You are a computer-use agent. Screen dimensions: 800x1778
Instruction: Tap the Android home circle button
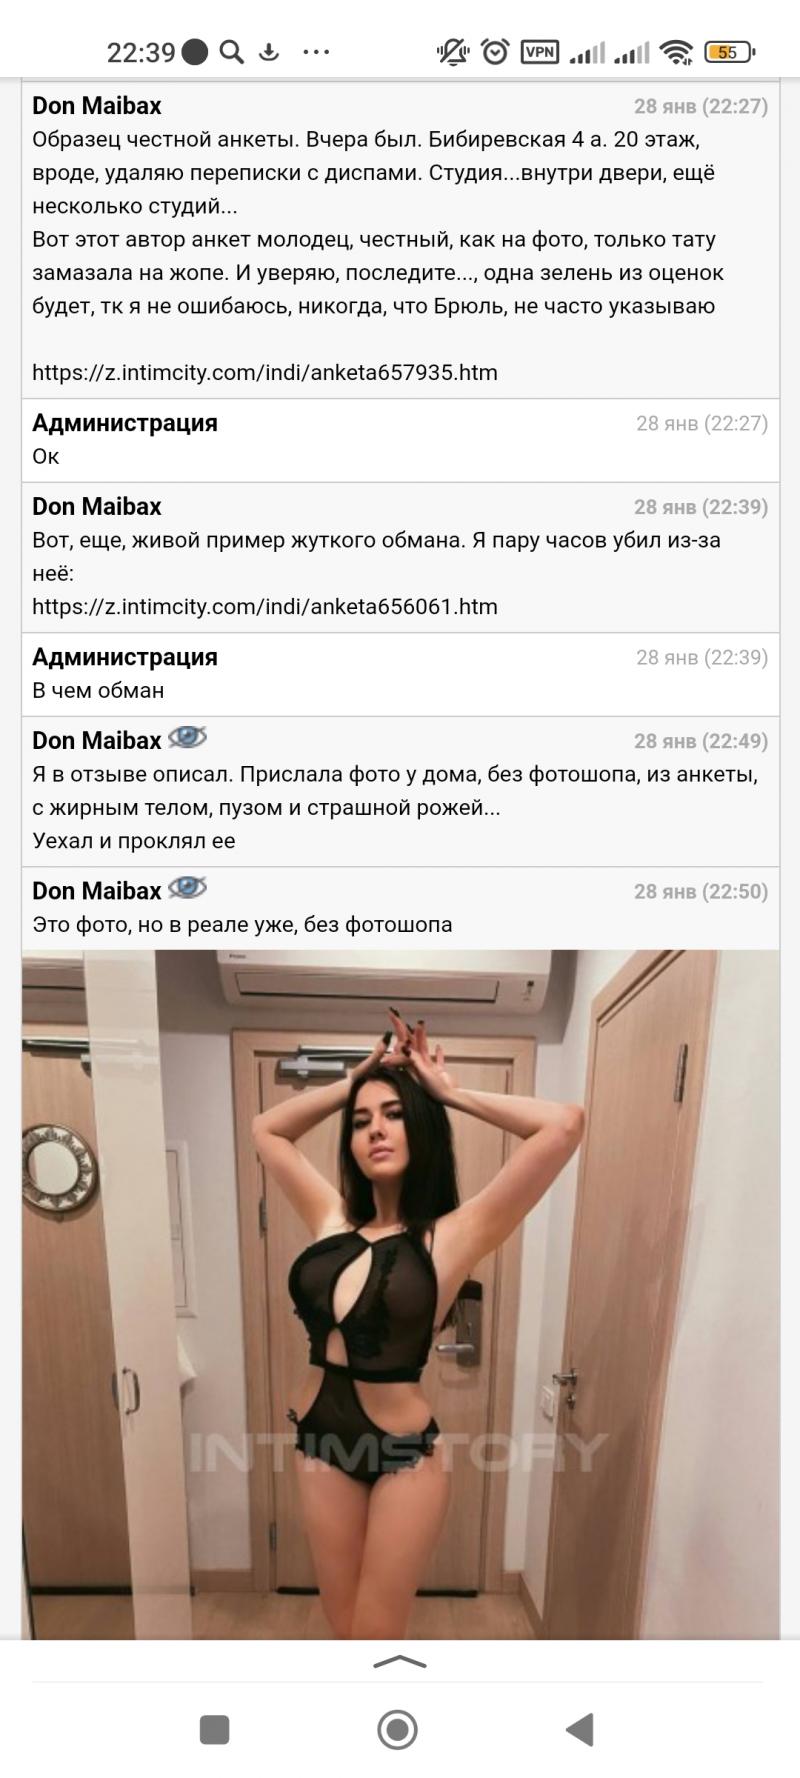pos(398,1729)
